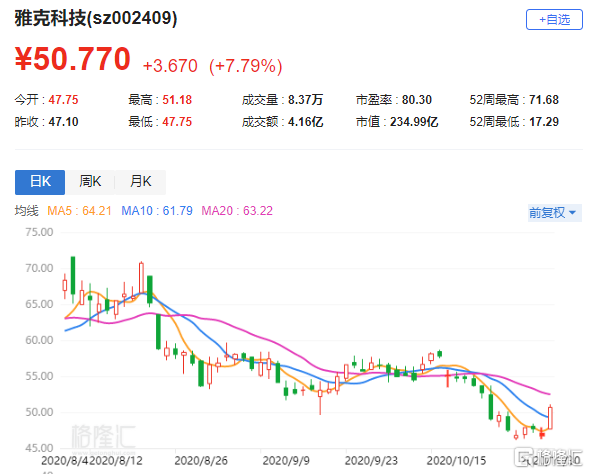Open the 前复权 adjustment dropdown
The width and height of the screenshot is (589, 474).
click(554, 213)
